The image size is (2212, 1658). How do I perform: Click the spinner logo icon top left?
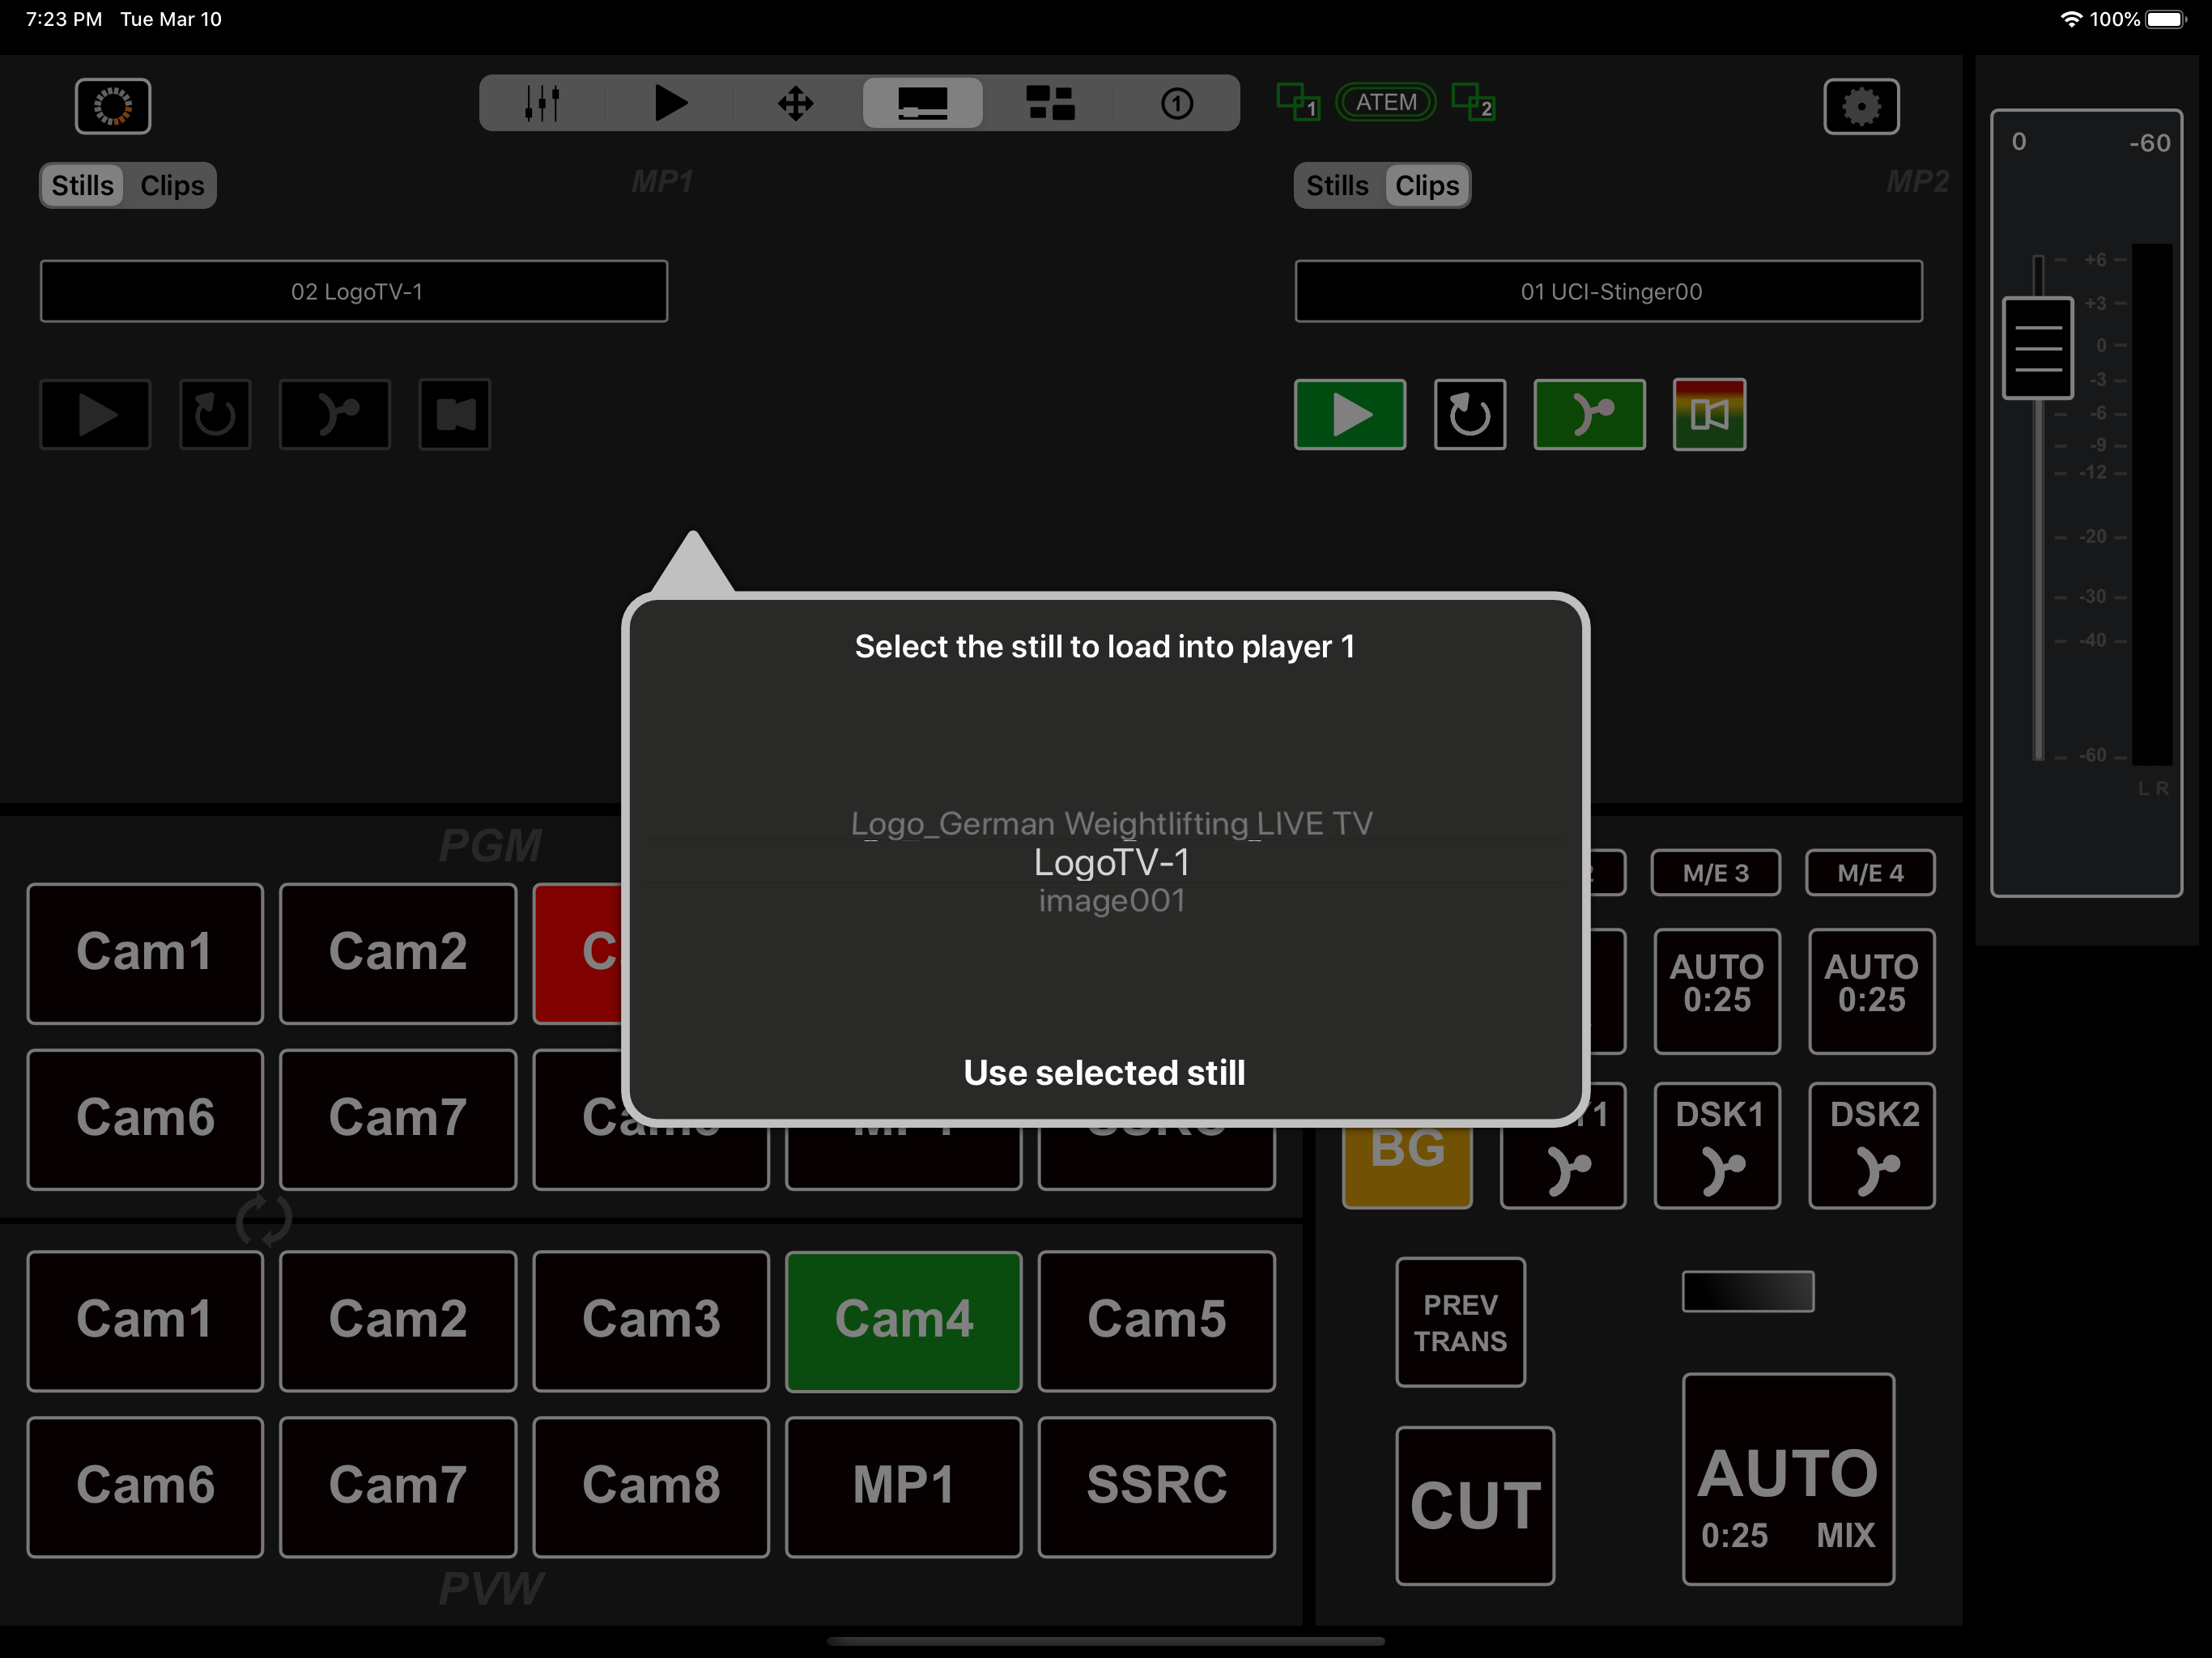(x=113, y=106)
